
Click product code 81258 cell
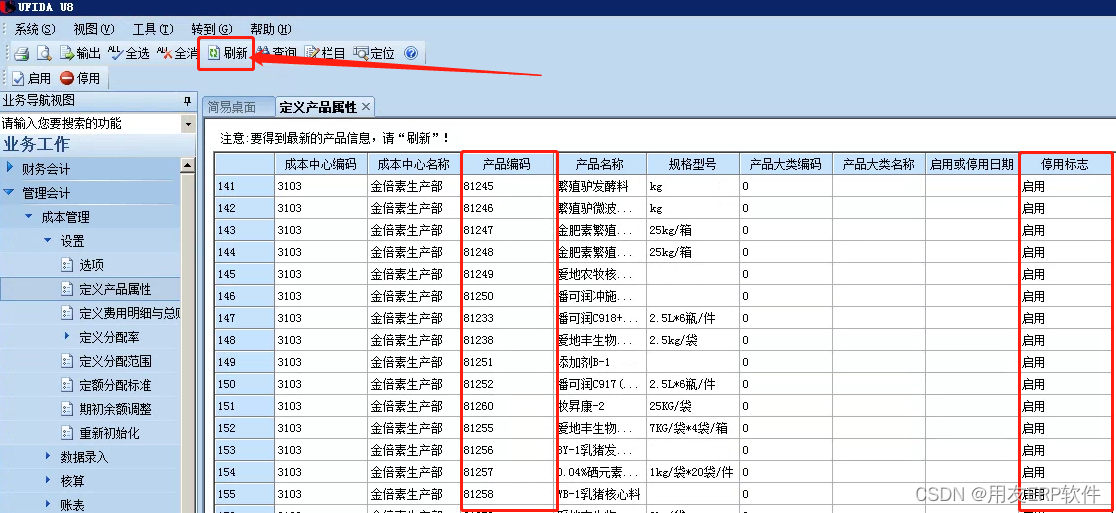(507, 494)
